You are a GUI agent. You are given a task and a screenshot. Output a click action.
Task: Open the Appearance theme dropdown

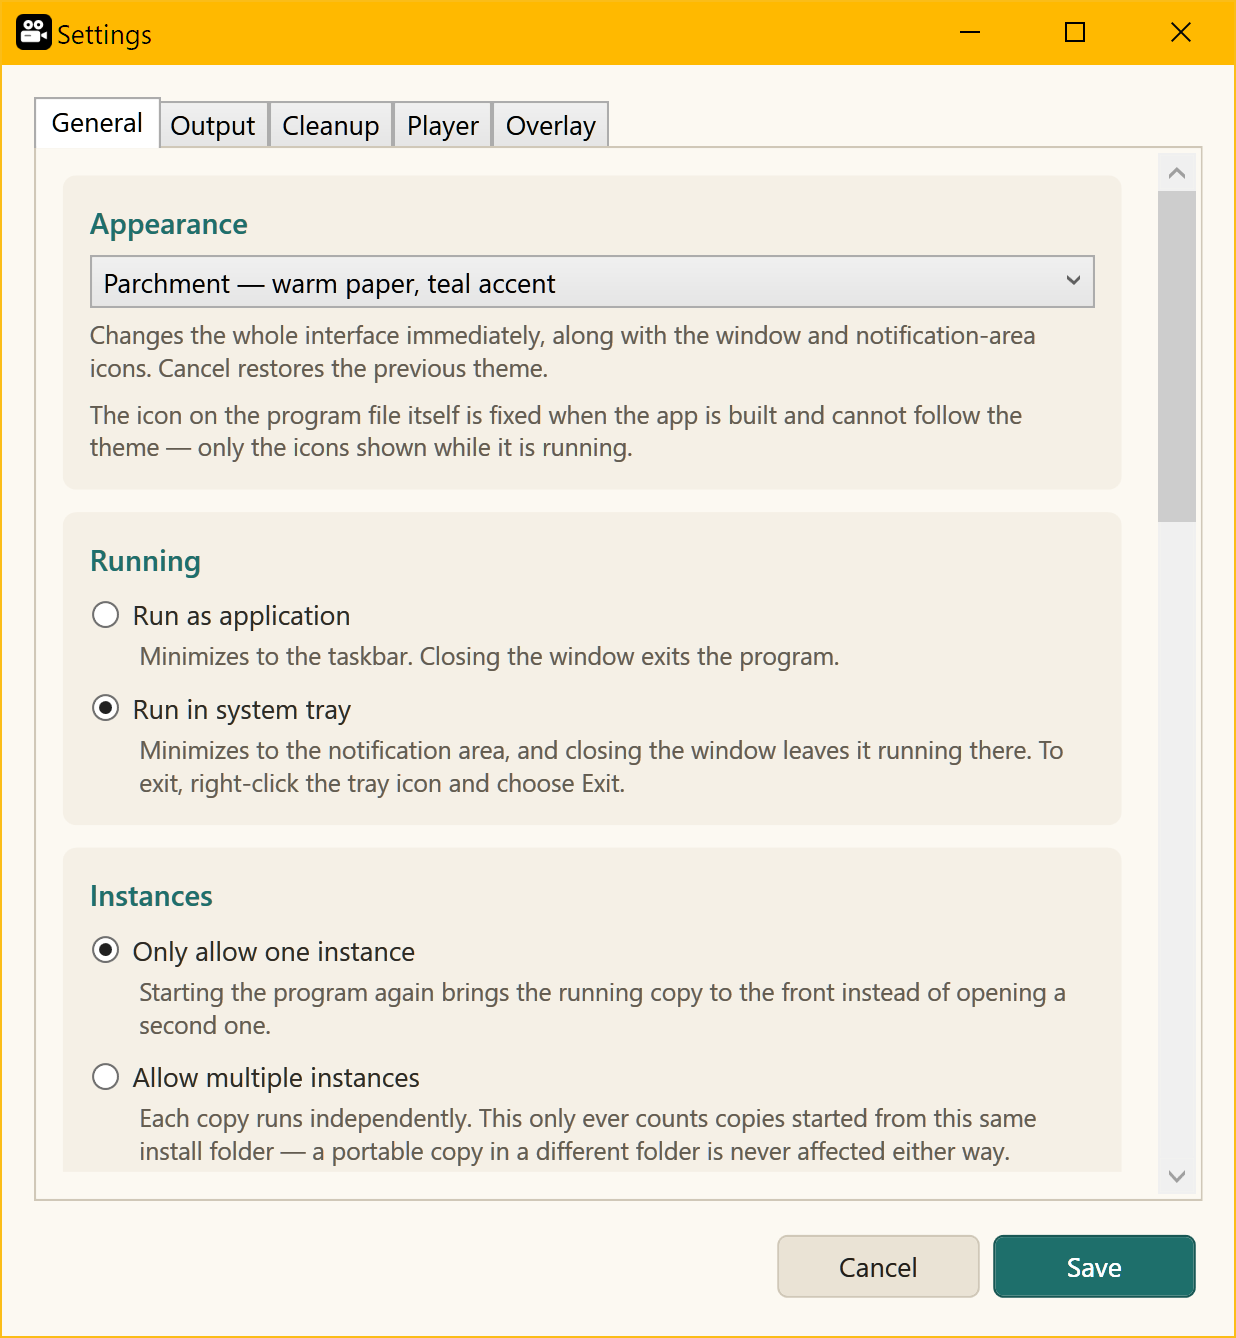point(592,282)
